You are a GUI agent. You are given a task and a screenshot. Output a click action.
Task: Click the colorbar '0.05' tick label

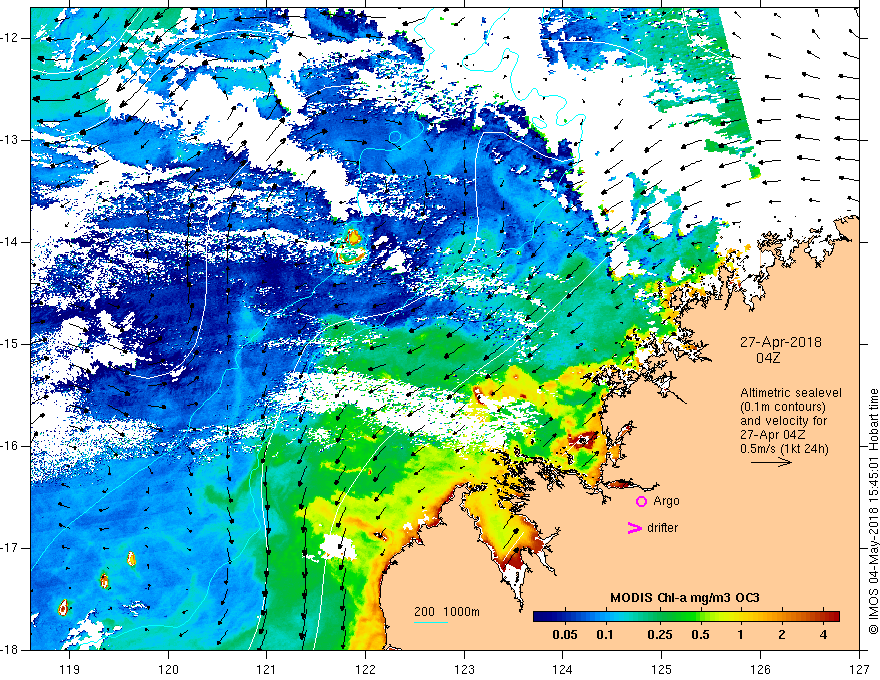[x=565, y=635]
